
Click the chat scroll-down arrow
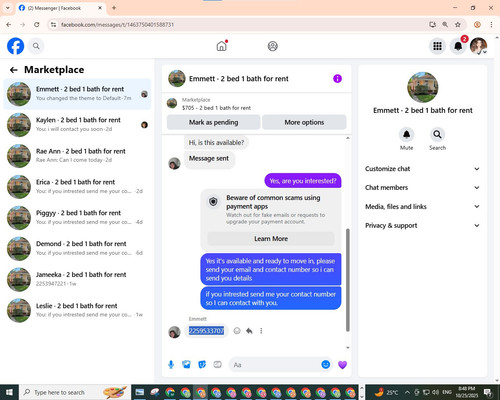[348, 347]
